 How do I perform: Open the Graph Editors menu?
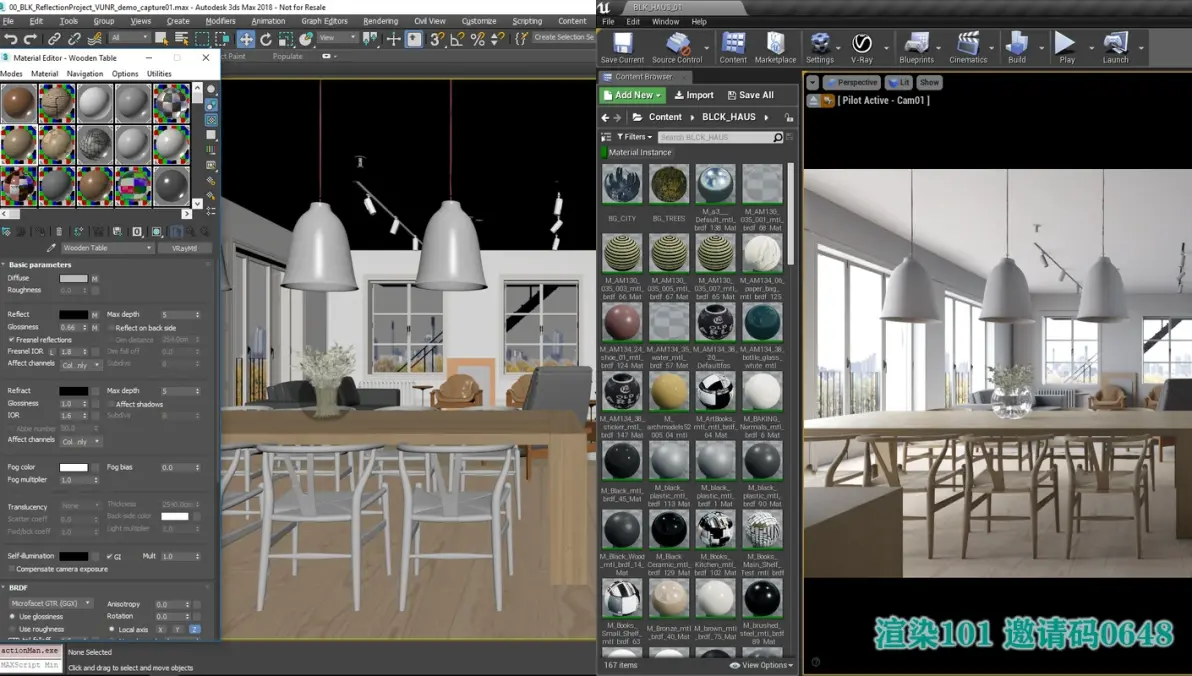click(x=325, y=21)
